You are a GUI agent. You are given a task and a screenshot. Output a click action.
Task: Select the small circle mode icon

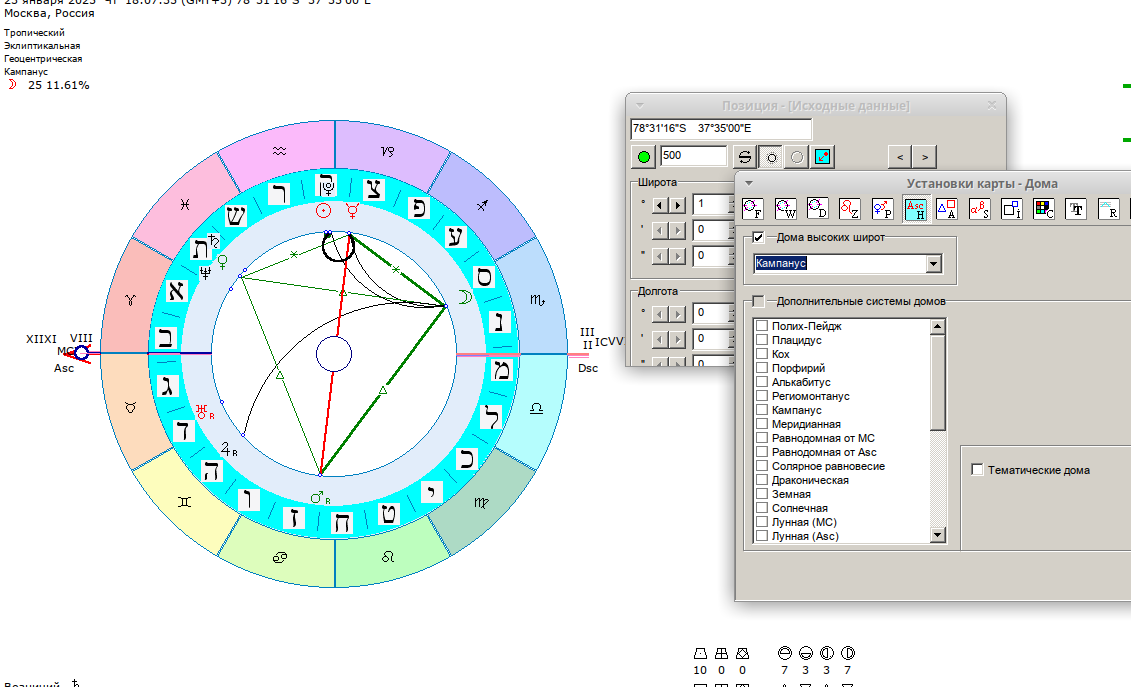pyautogui.click(x=772, y=157)
